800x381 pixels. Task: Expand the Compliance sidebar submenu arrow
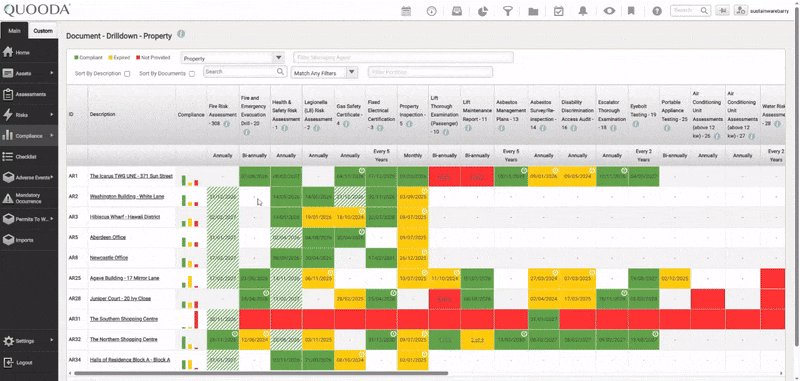pyautogui.click(x=52, y=136)
